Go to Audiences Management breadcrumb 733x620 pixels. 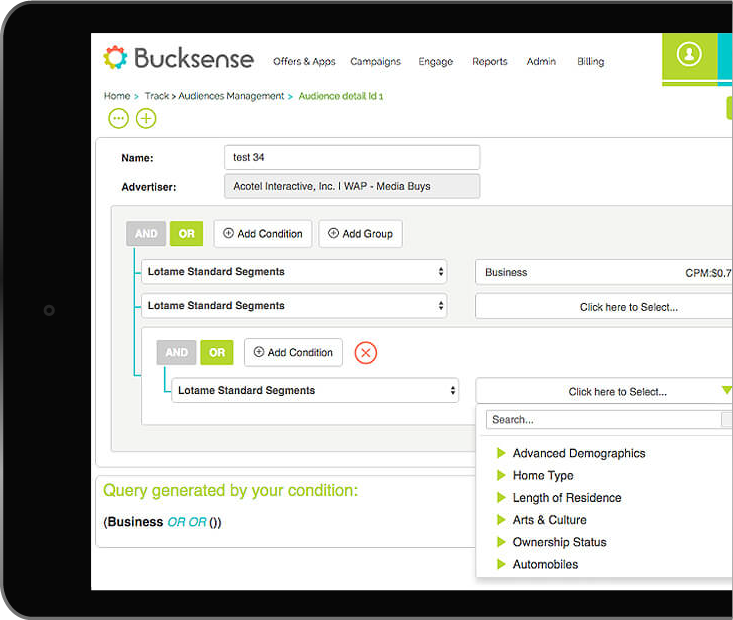pyautogui.click(x=231, y=96)
